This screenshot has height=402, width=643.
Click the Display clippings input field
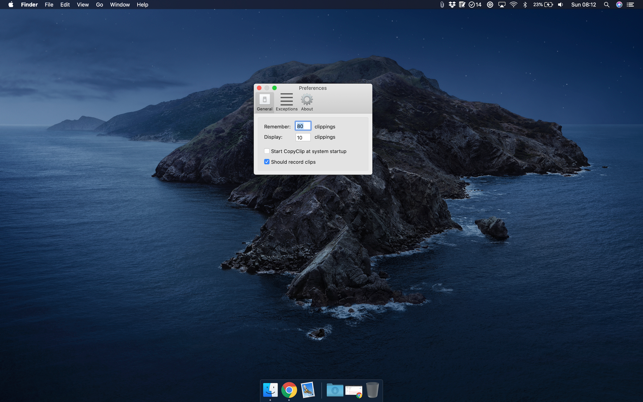click(x=302, y=137)
